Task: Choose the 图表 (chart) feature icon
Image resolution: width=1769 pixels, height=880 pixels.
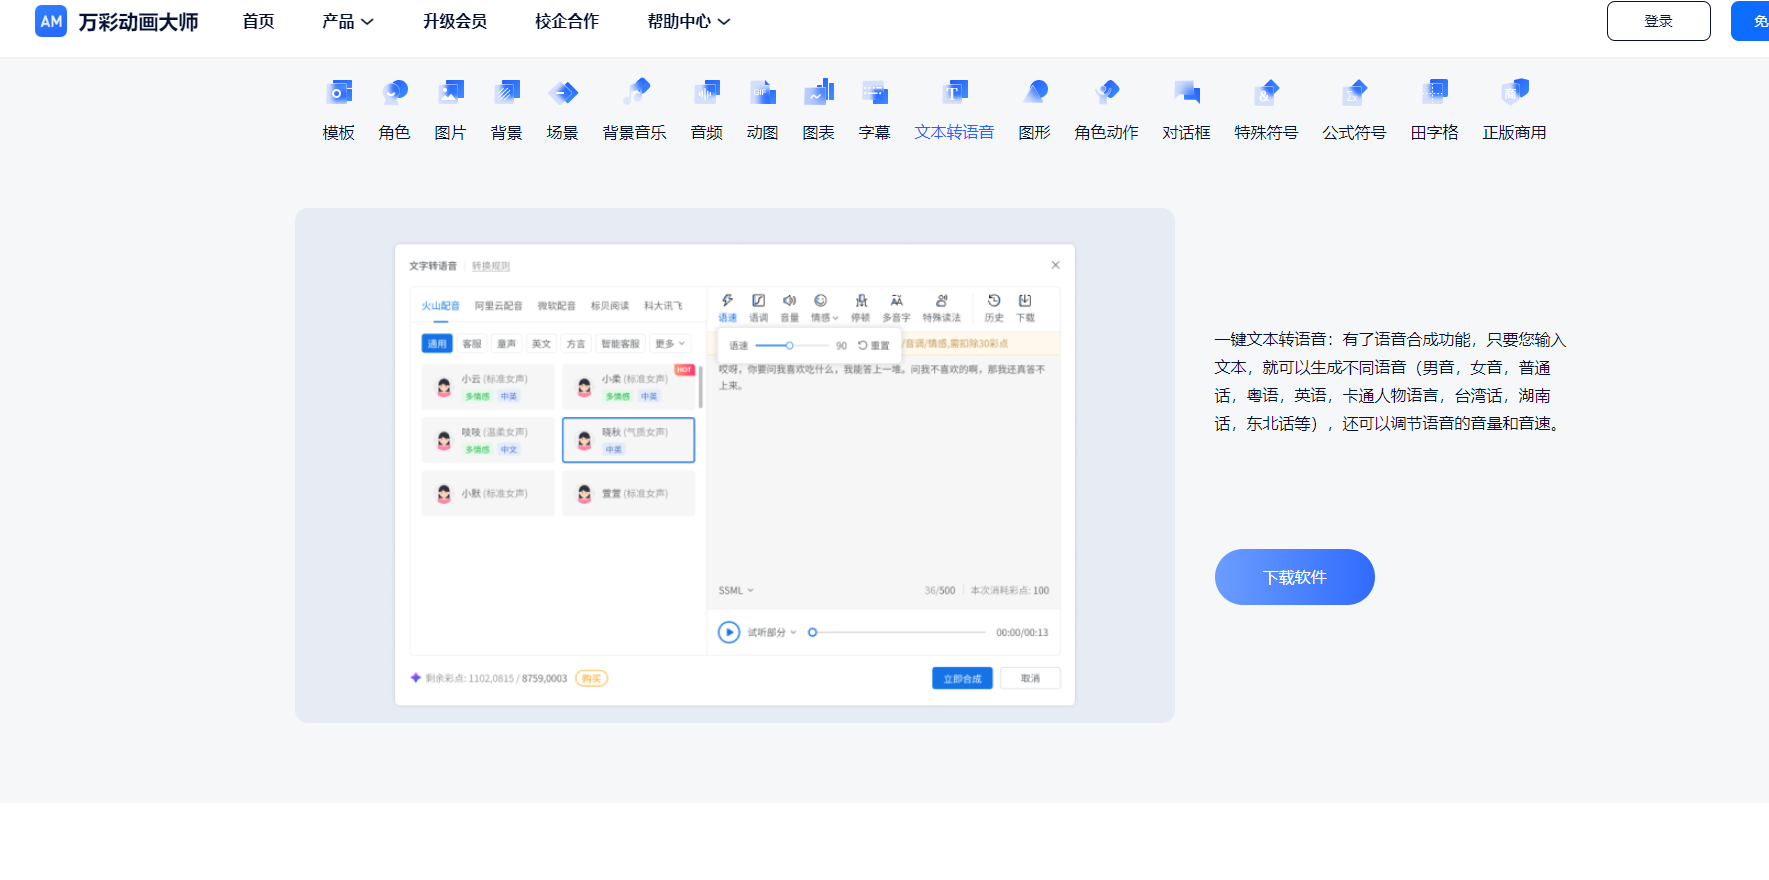Action: click(819, 93)
